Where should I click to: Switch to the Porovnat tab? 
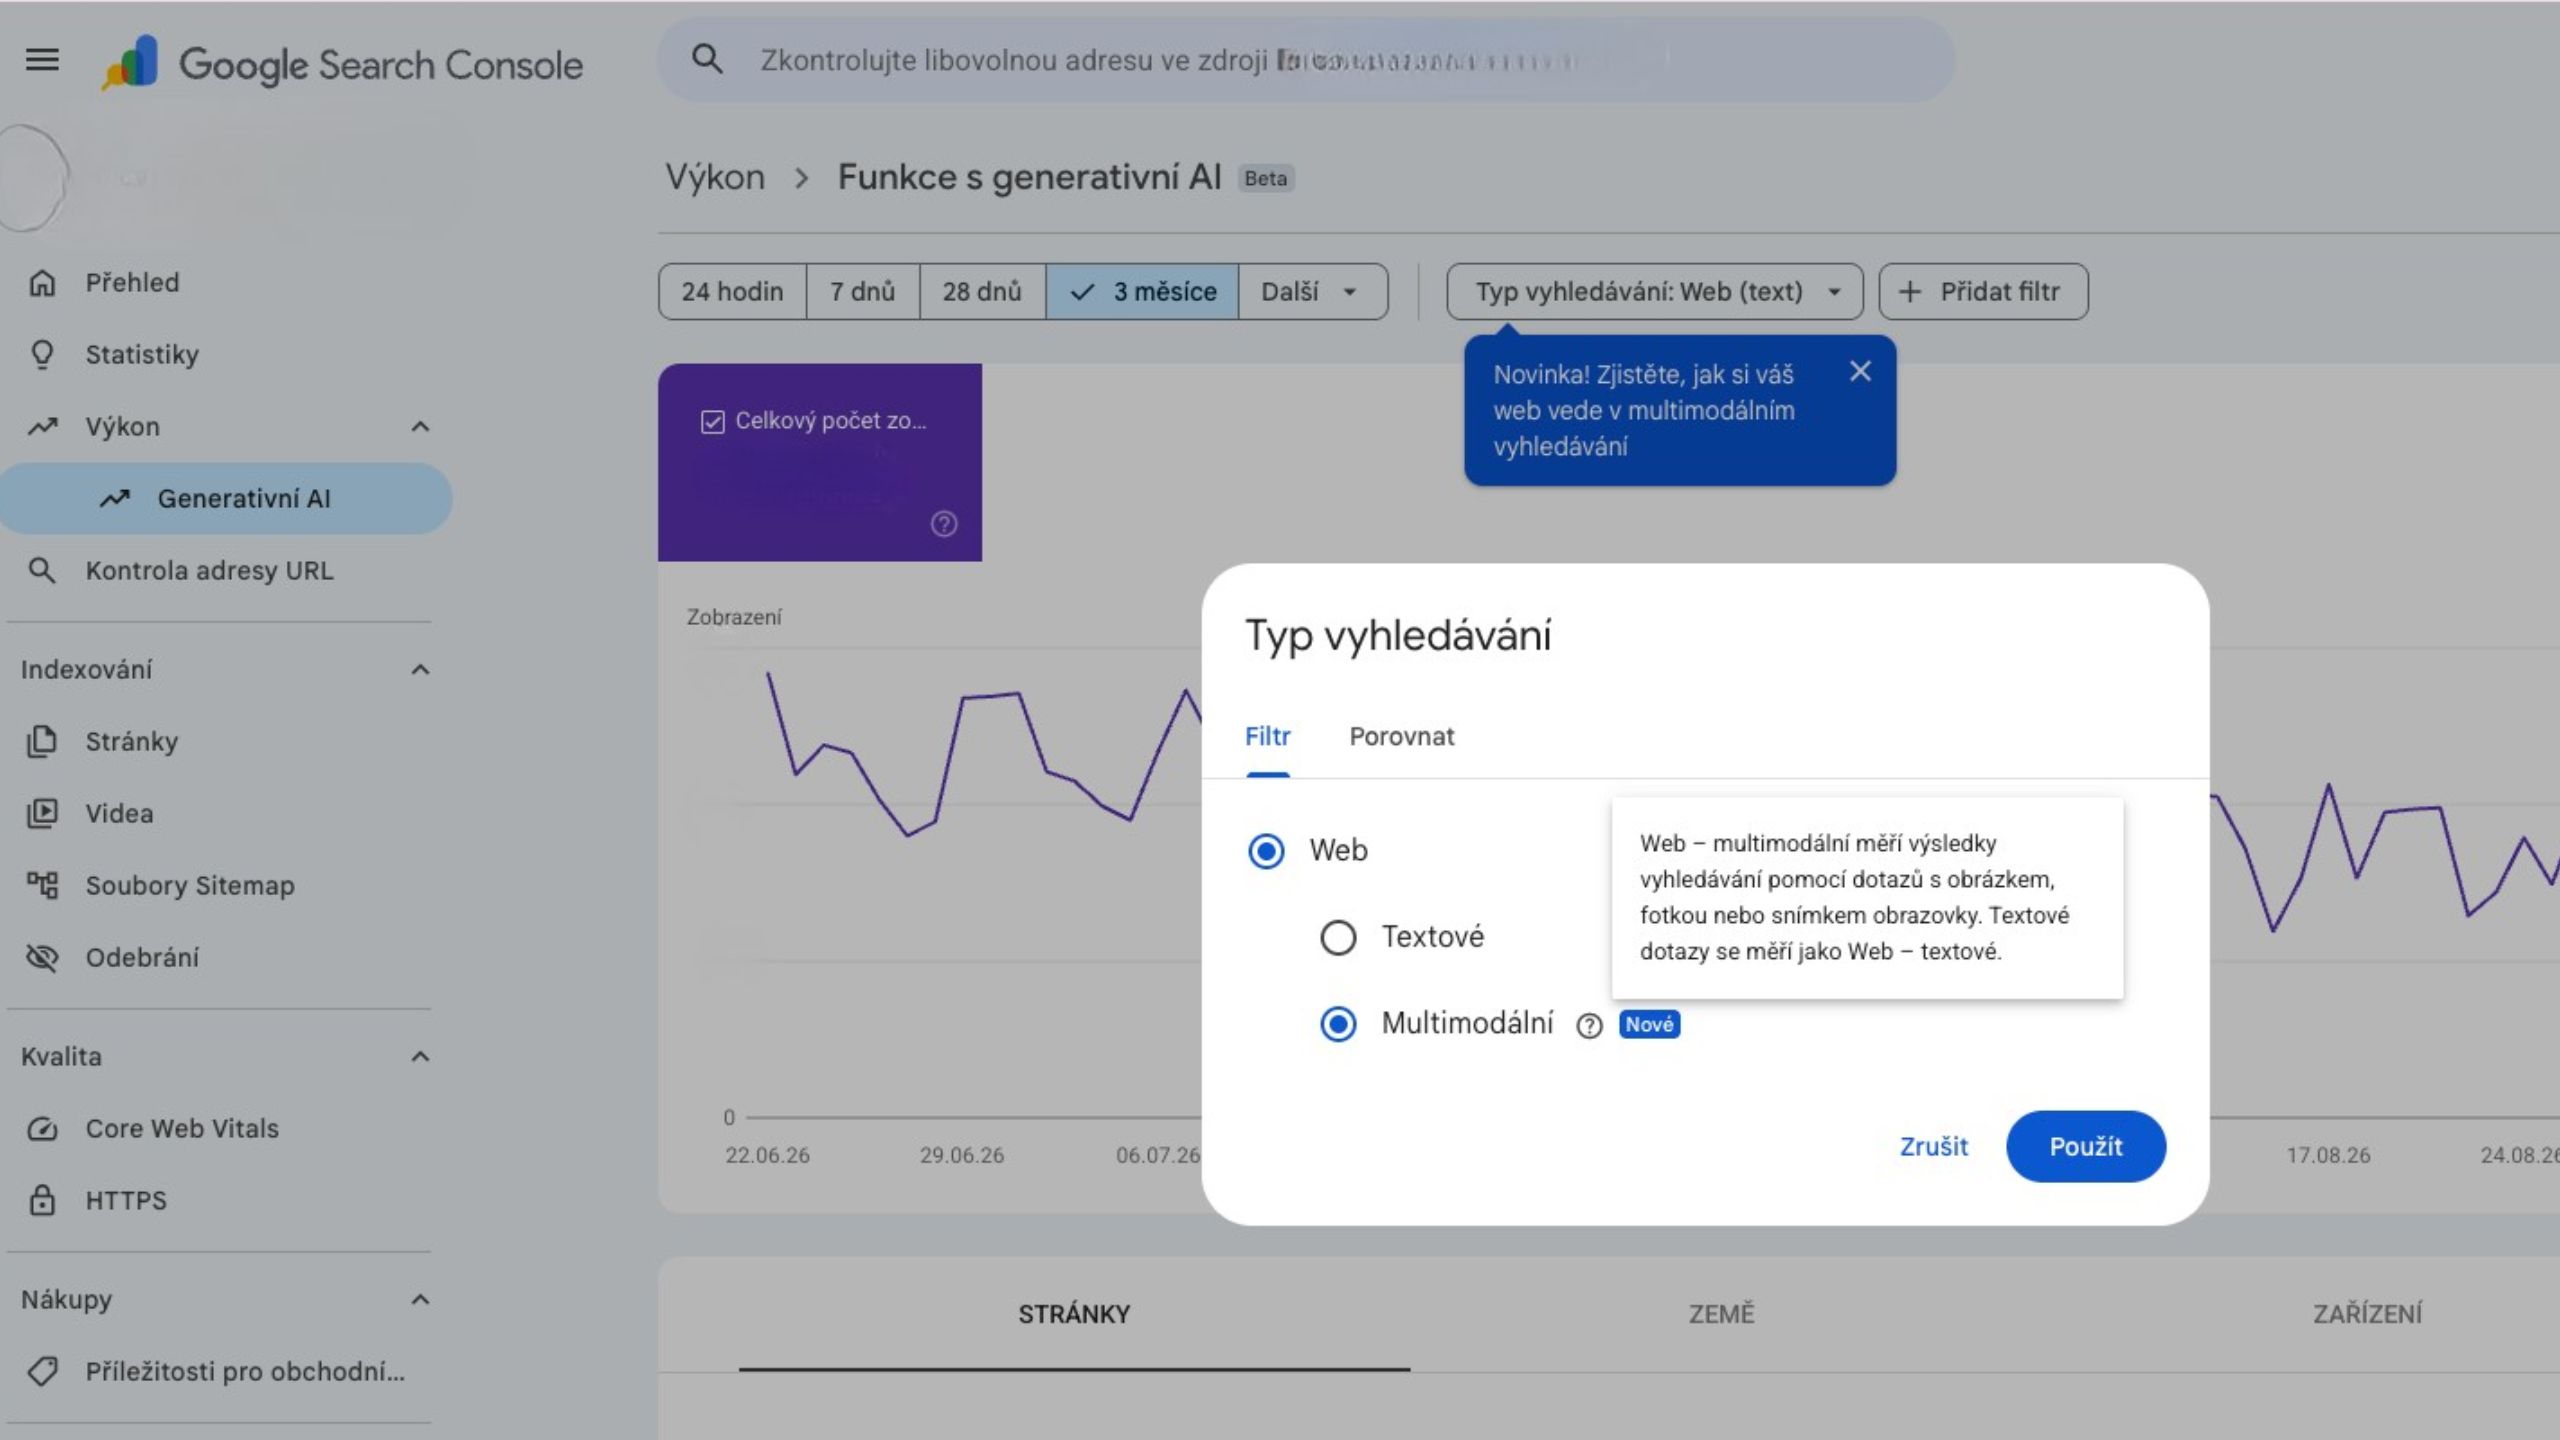point(1401,737)
